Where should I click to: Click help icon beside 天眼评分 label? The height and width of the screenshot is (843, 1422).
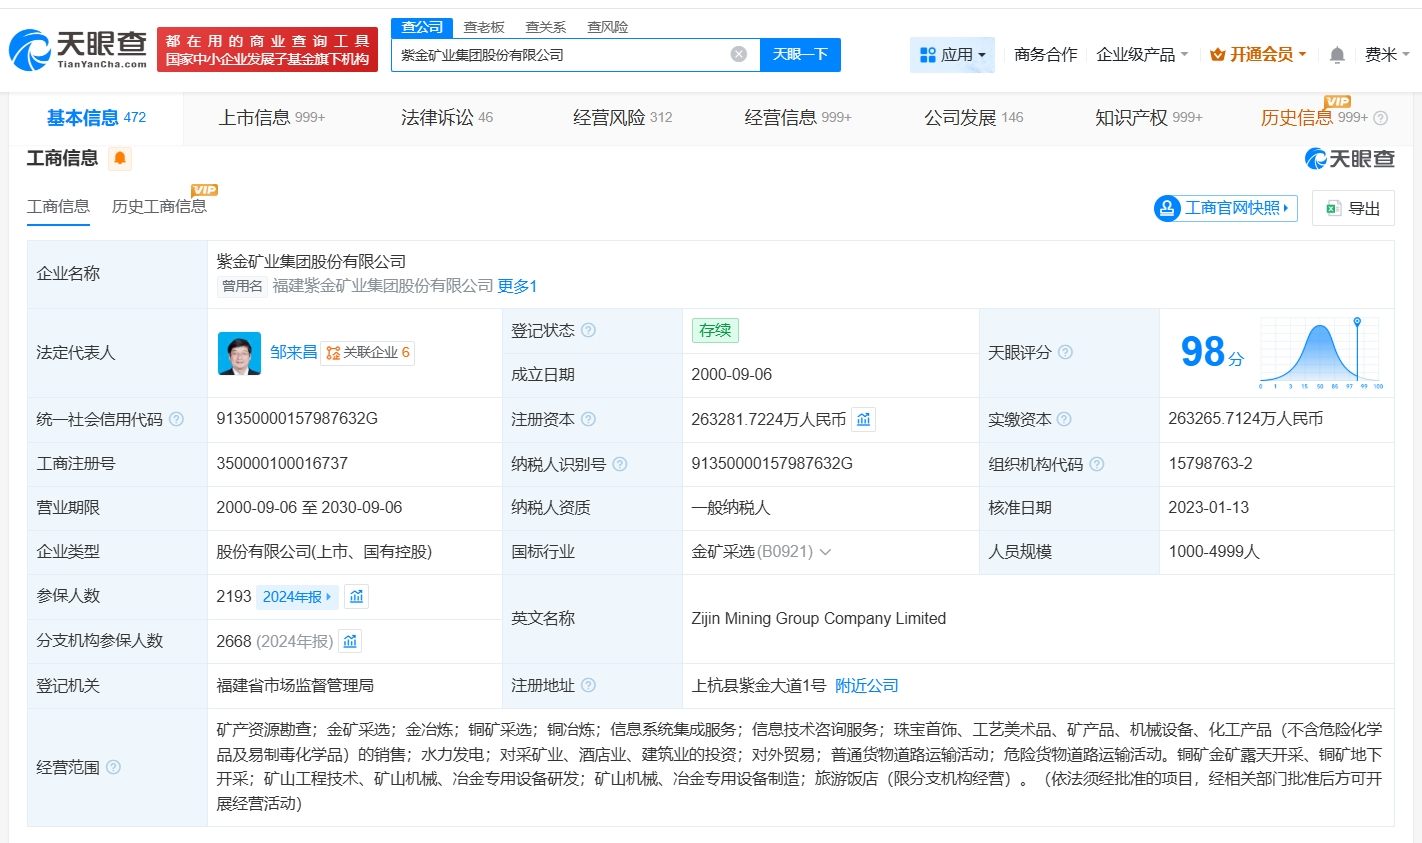point(1065,352)
